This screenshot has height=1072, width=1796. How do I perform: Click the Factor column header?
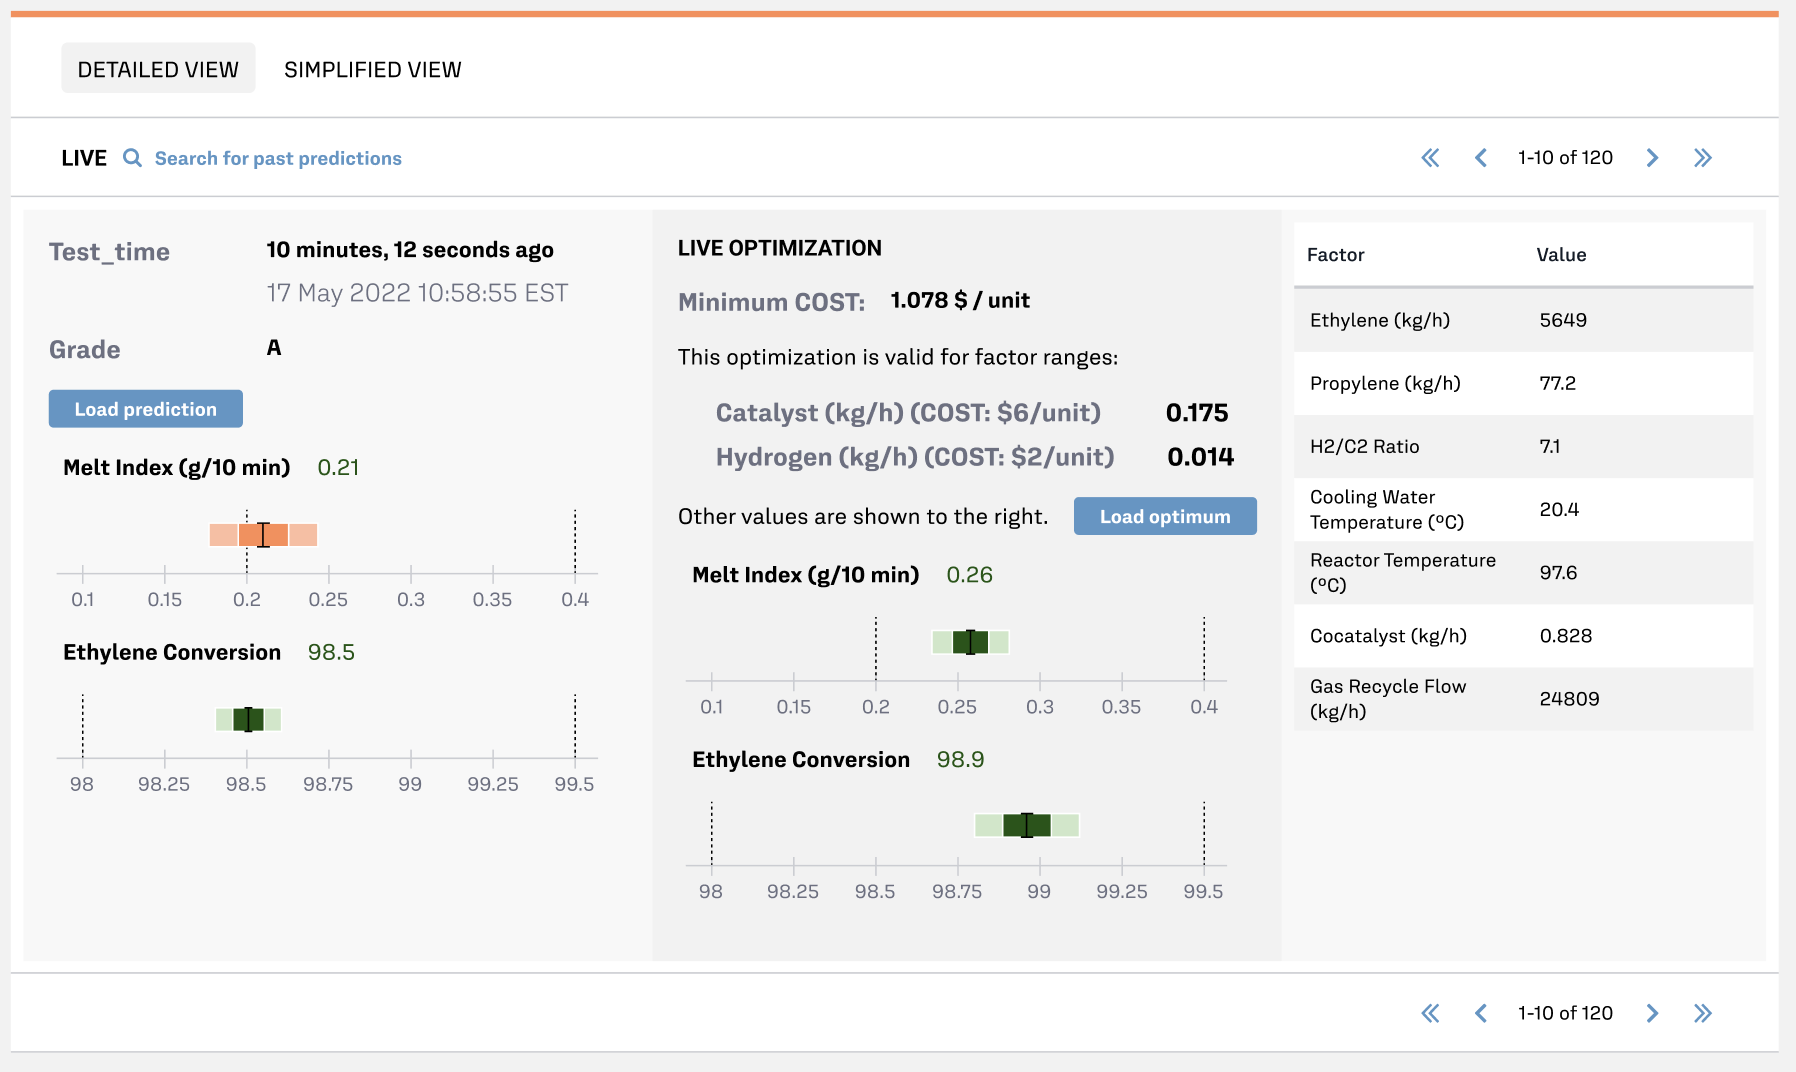1335,255
